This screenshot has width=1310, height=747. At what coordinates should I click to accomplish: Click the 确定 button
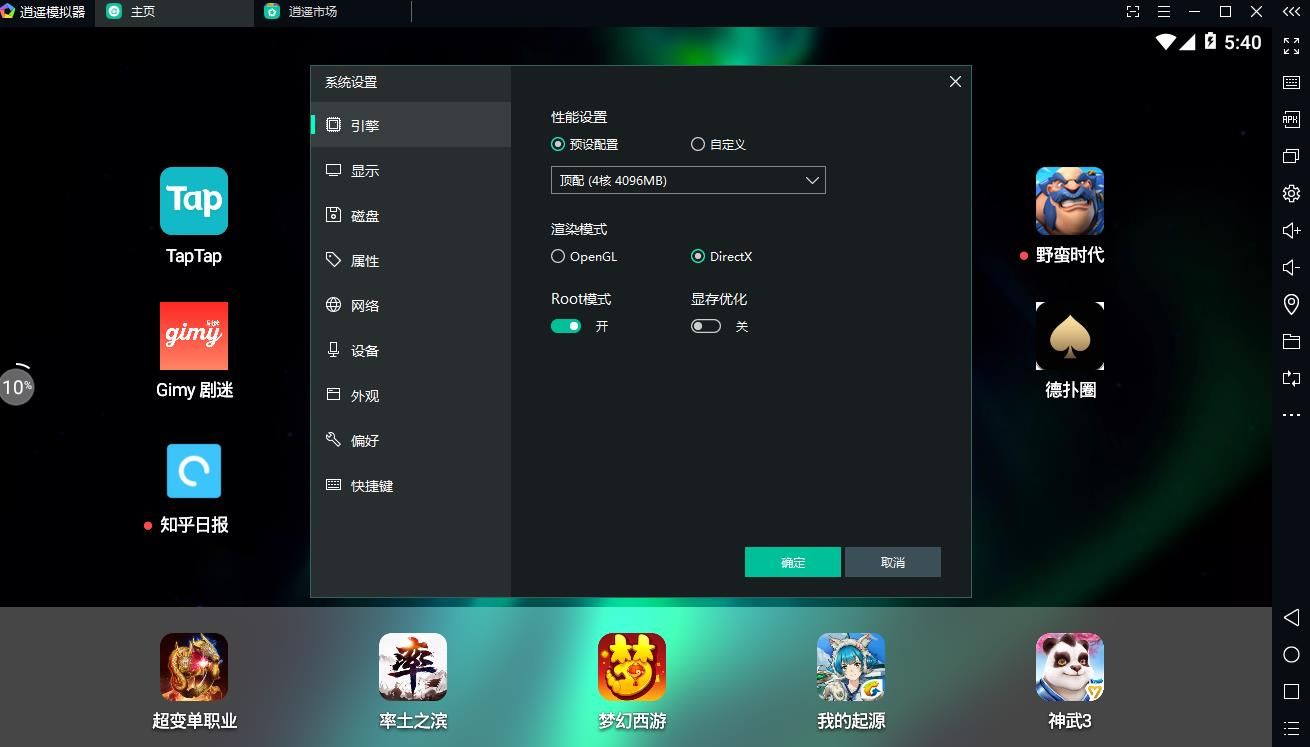(x=792, y=562)
